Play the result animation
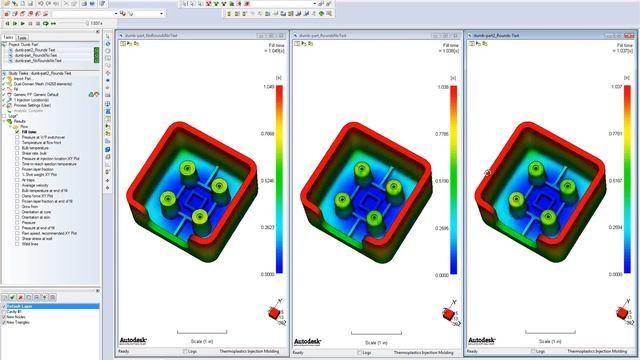The height and width of the screenshot is (360, 640). (x=22, y=24)
